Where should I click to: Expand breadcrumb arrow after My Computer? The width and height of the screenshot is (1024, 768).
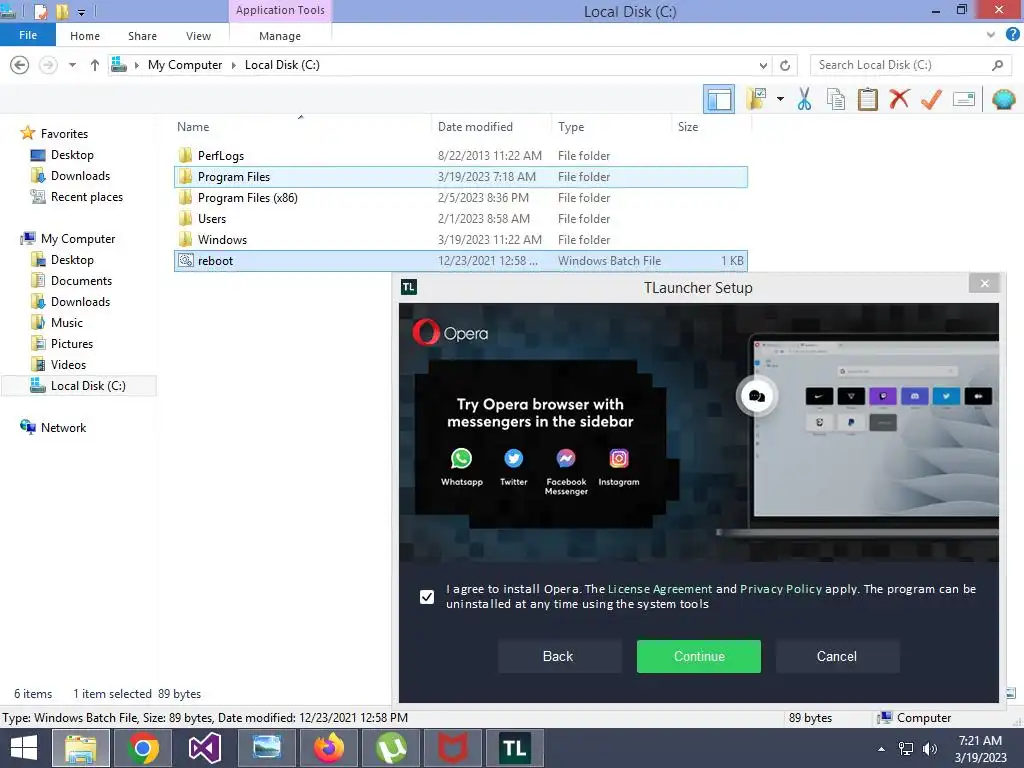coord(233,65)
